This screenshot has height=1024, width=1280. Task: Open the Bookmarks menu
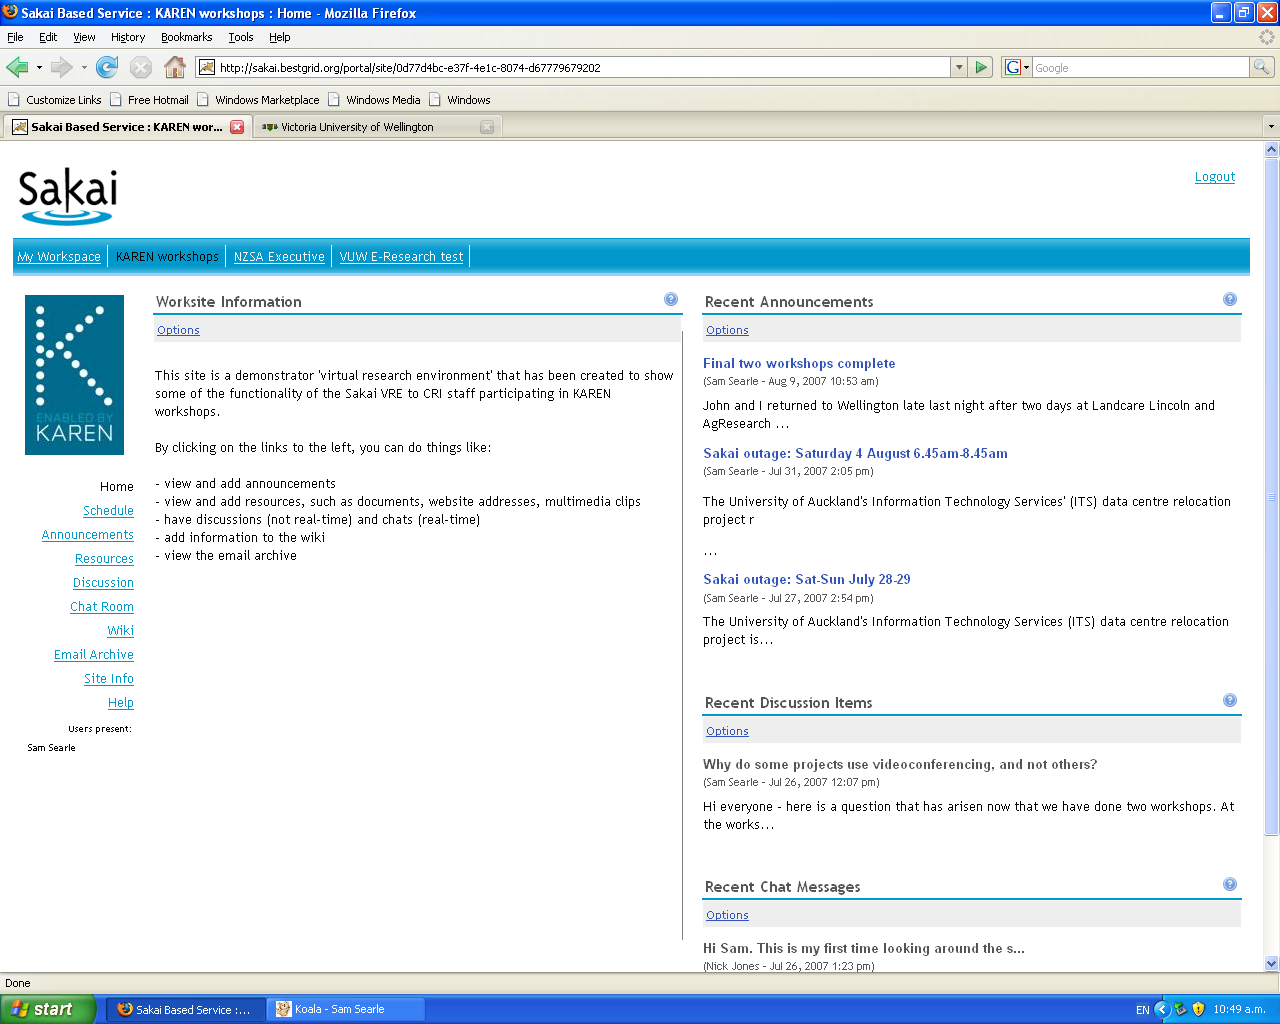coord(186,37)
